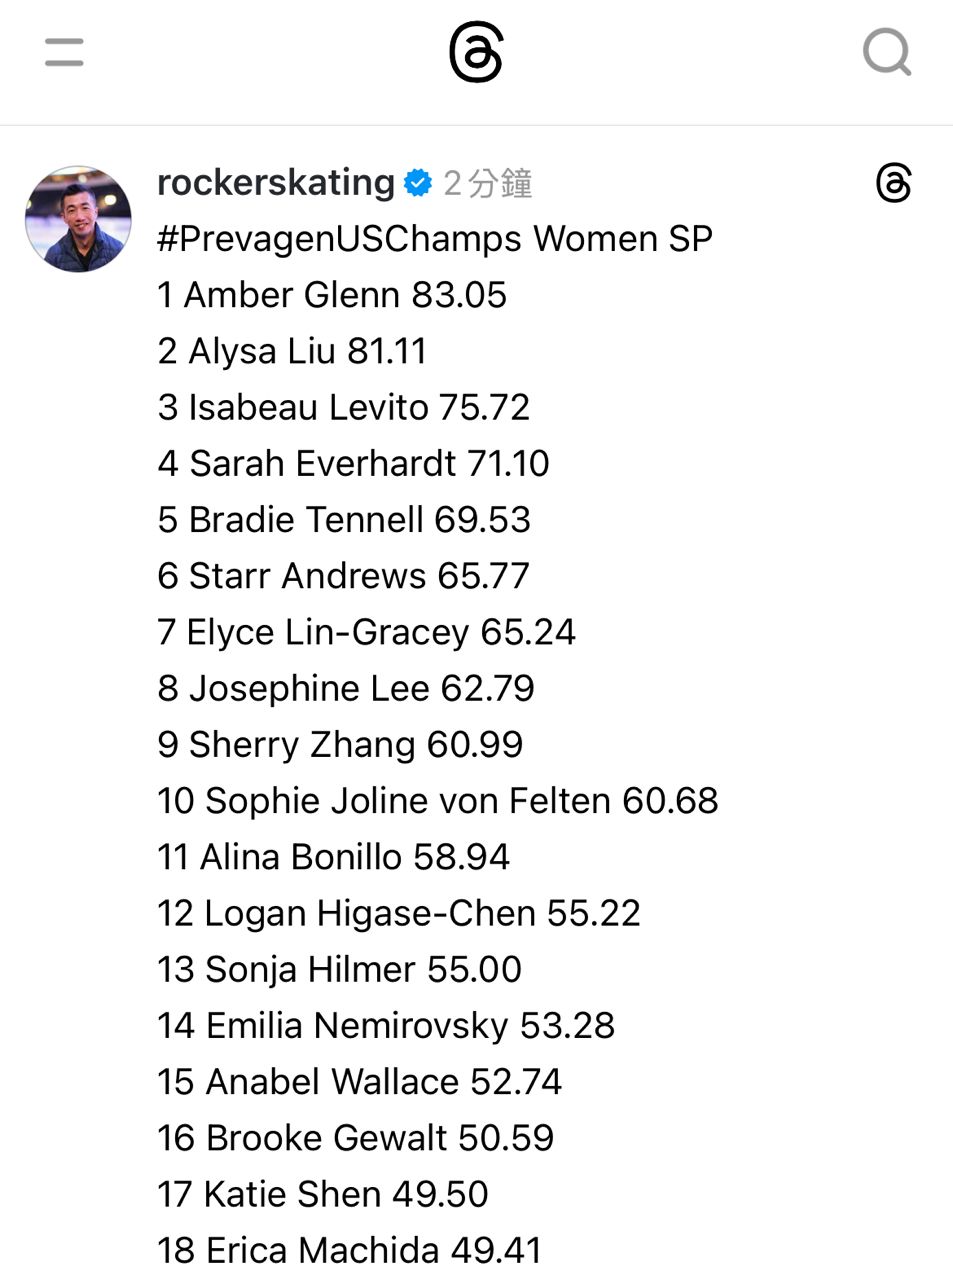Open the rockerskating username link

[x=276, y=183]
